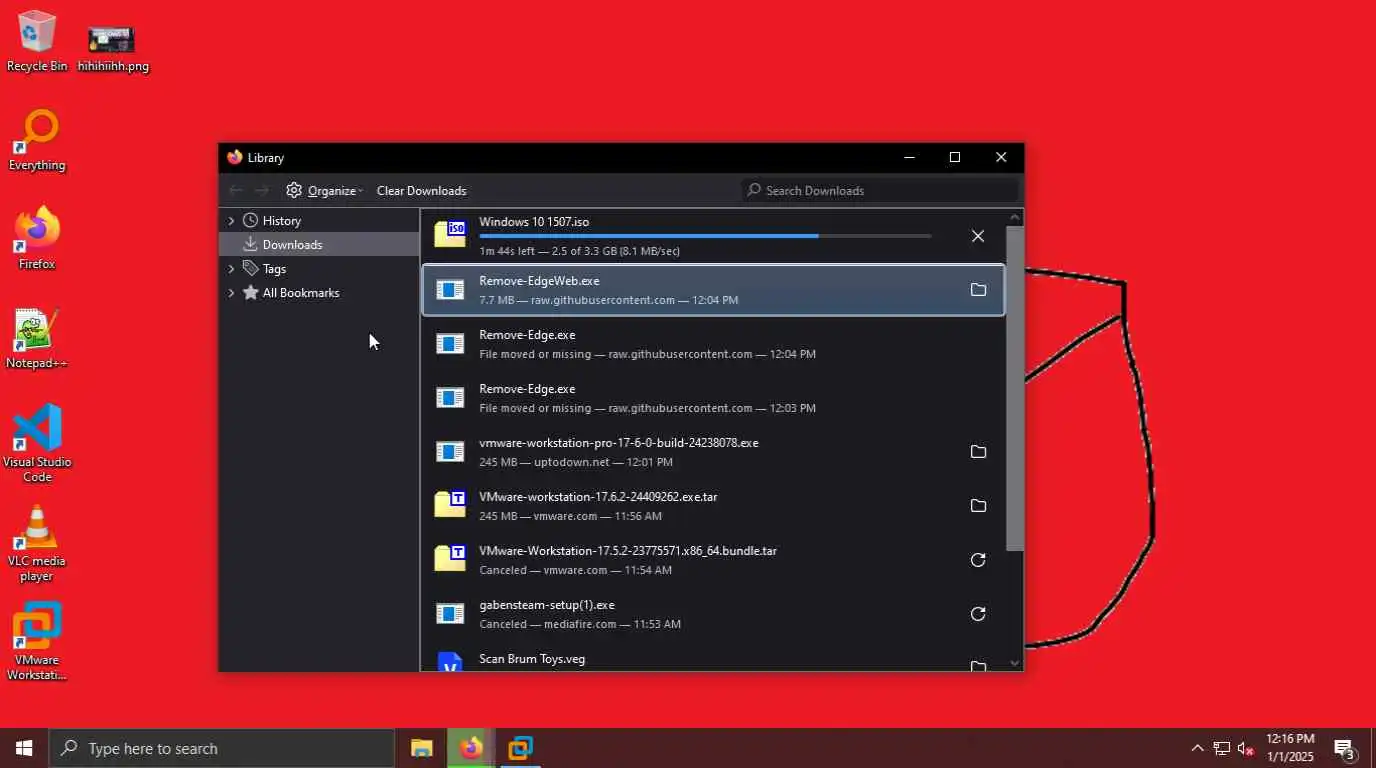Click the gabensteam-setup(1).exe file icon

[x=450, y=614]
